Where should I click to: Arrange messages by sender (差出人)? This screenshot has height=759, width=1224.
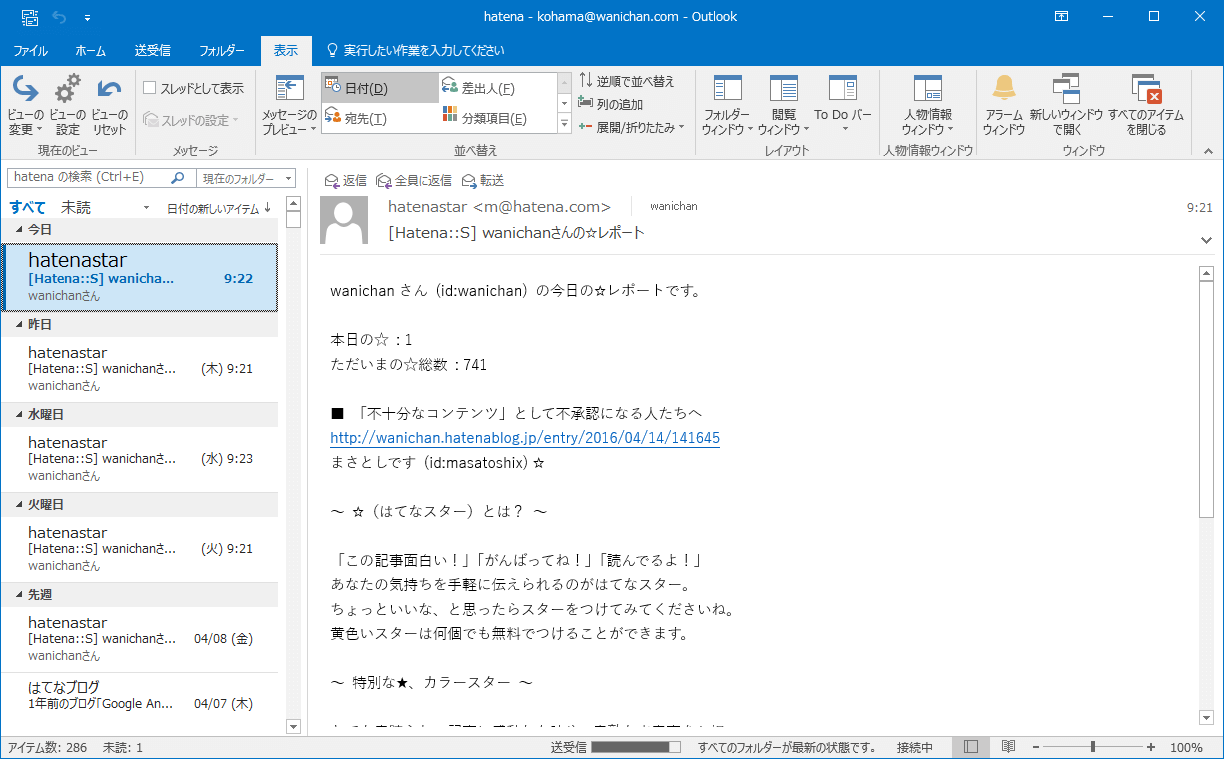point(496,88)
